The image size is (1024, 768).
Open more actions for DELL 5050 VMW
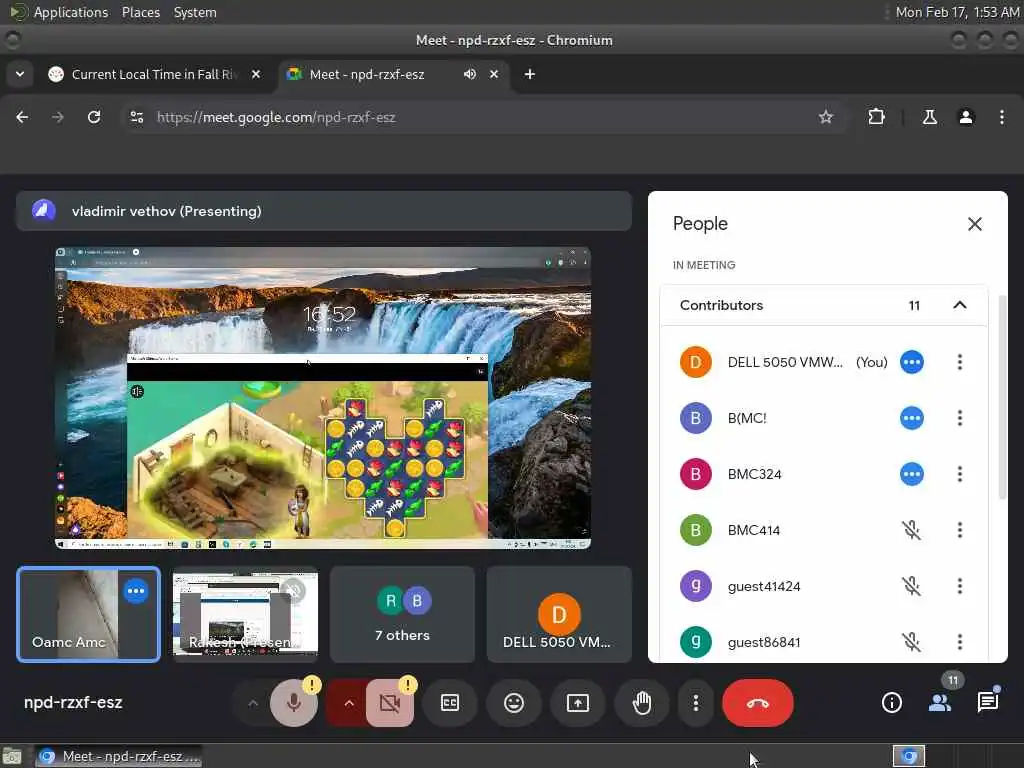pos(959,362)
